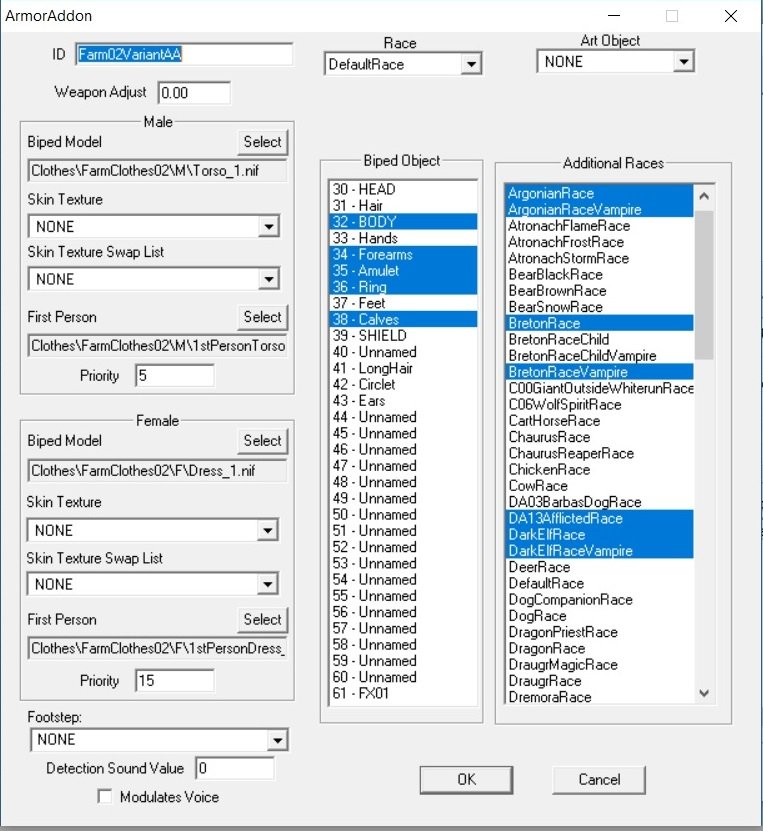Open the Male Skin Texture Swap List dropdown
763x831 pixels.
coord(154,279)
